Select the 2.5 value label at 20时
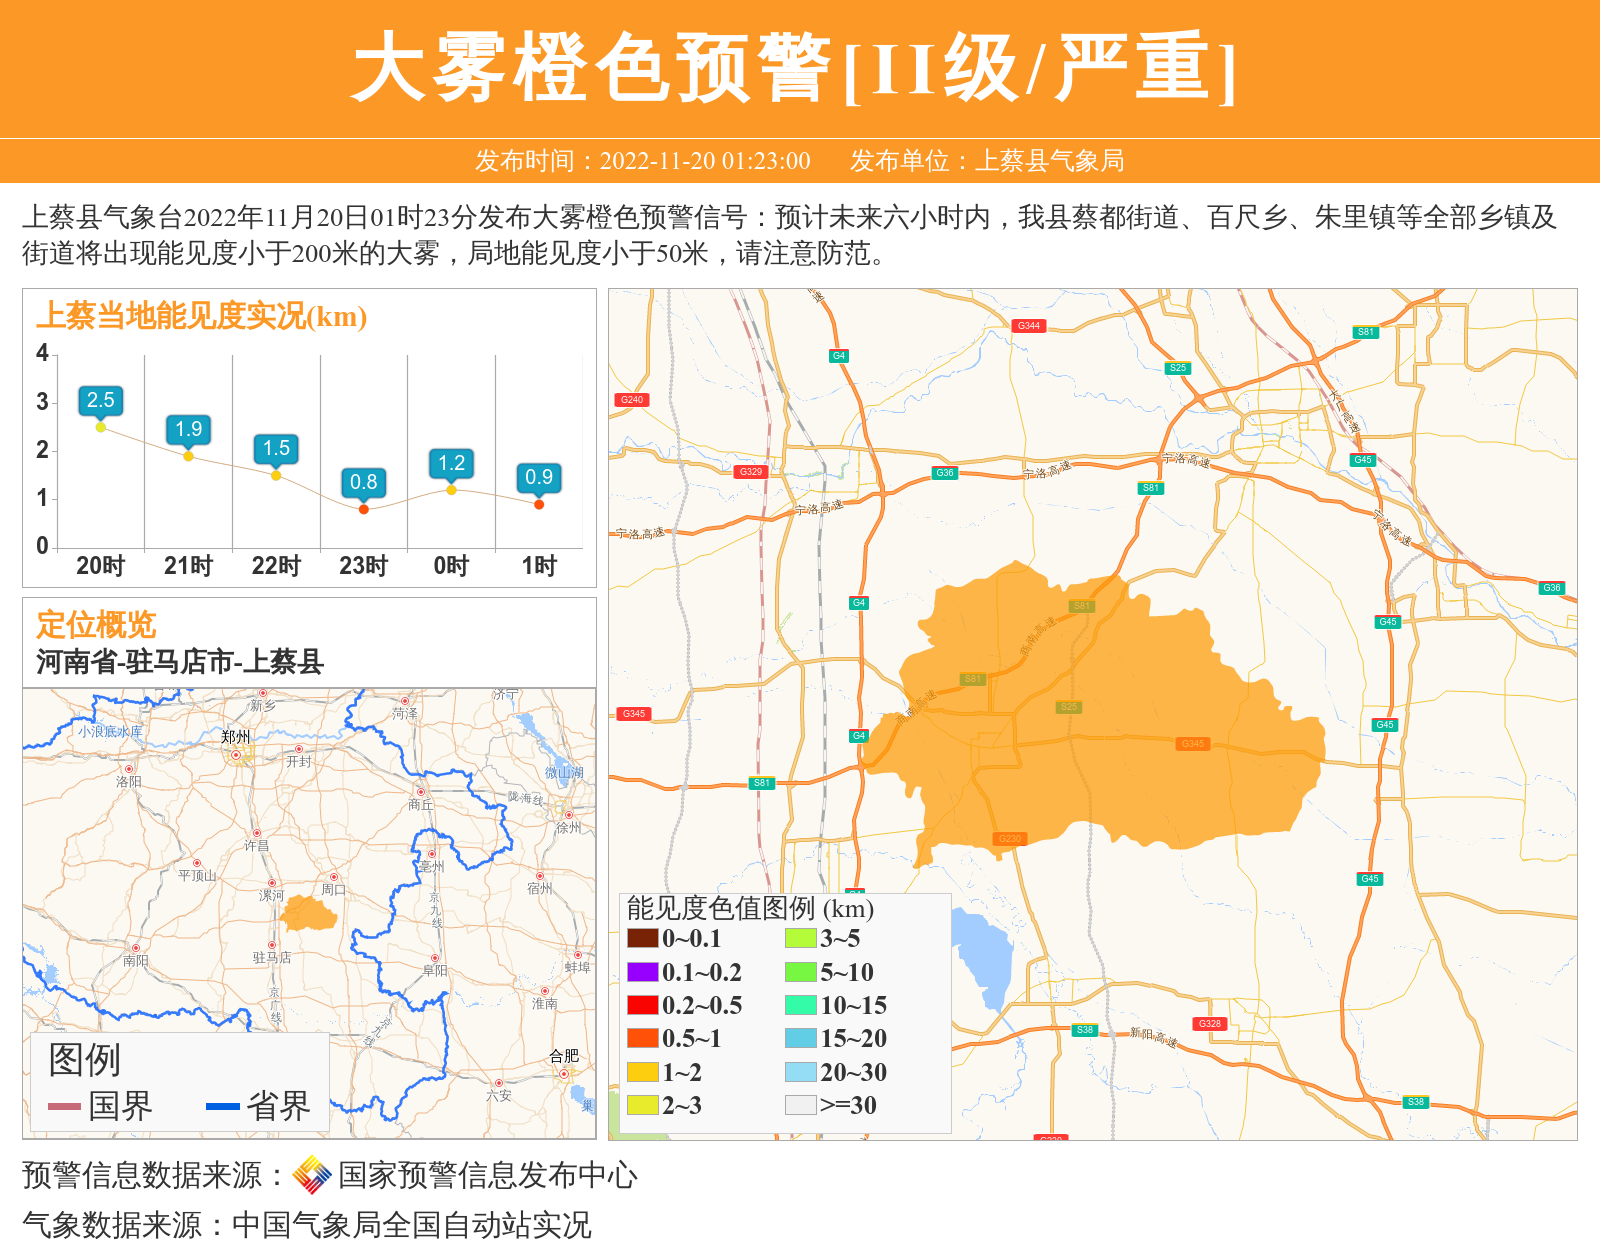 click(101, 401)
